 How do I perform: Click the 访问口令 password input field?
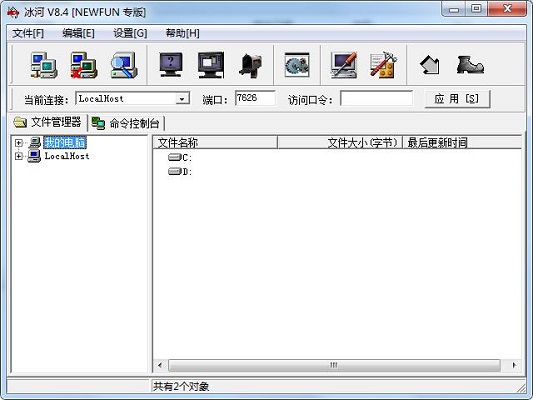click(376, 99)
